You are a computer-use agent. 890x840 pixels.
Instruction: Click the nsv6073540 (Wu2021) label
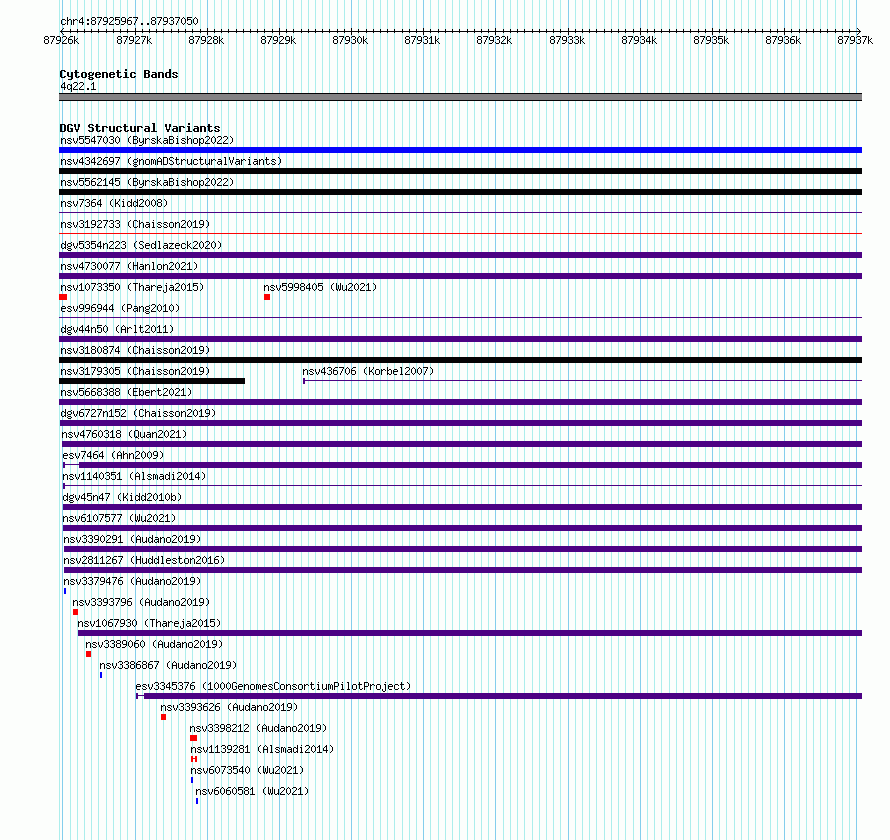point(247,770)
